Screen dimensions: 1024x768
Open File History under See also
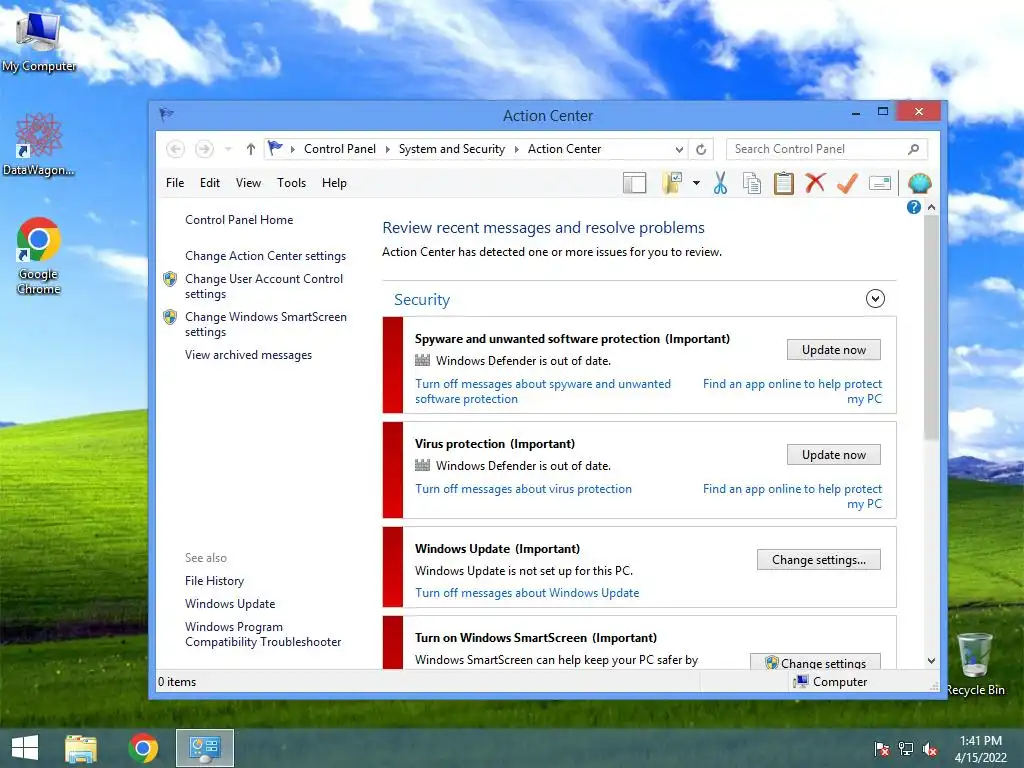[x=214, y=581]
